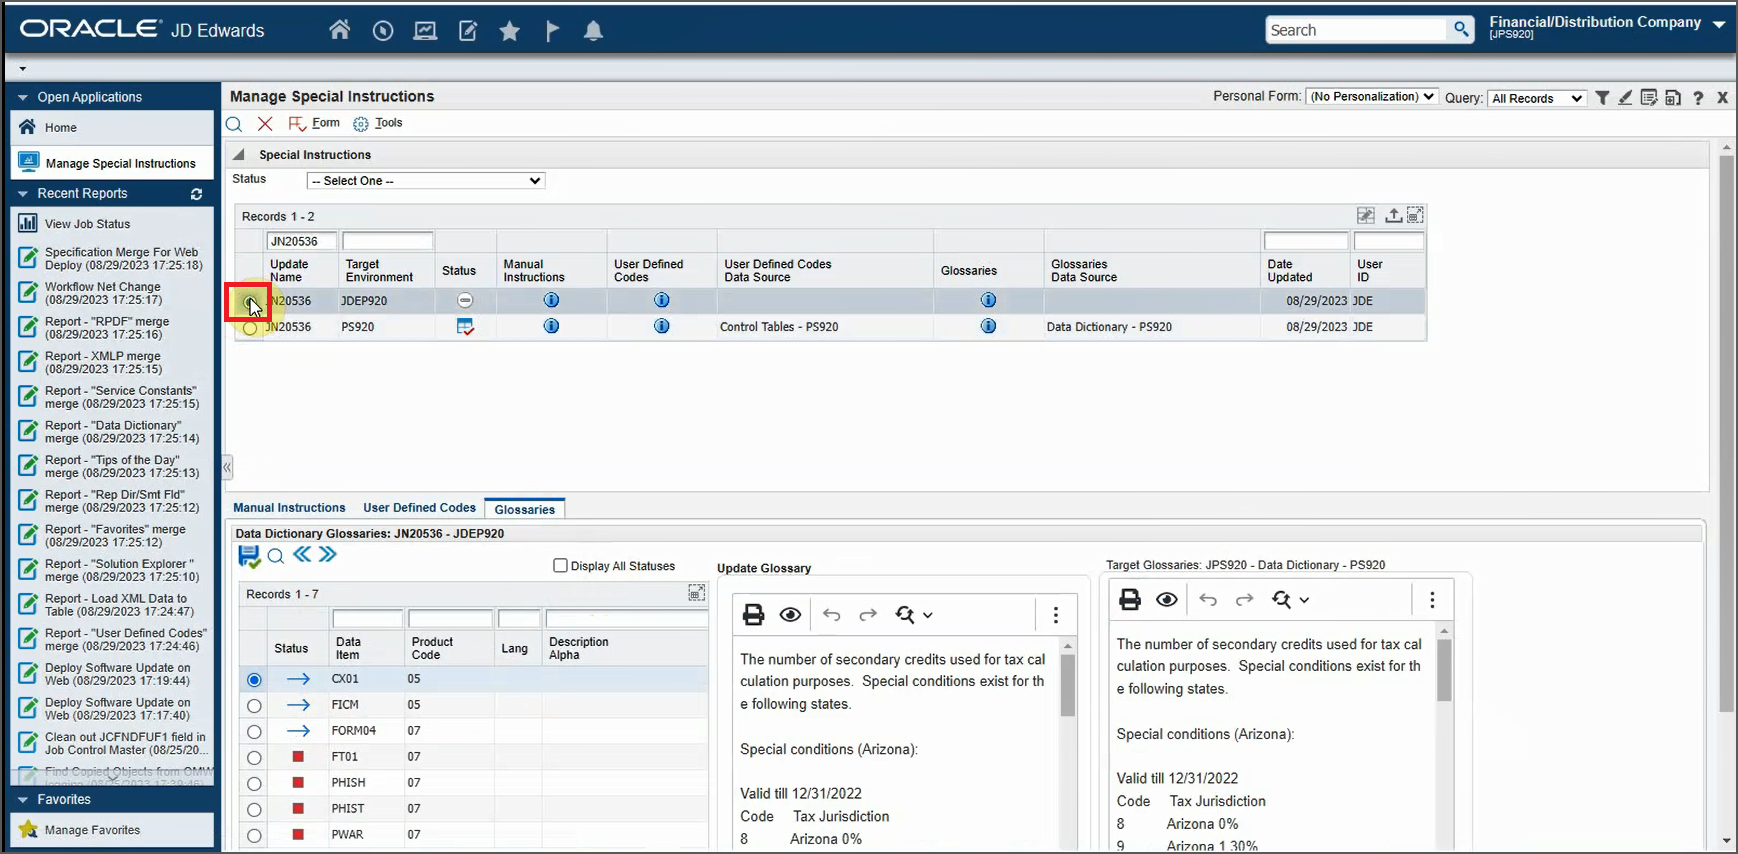Save glossary with the disk checkmark icon
The height and width of the screenshot is (854, 1738).
pyautogui.click(x=249, y=556)
